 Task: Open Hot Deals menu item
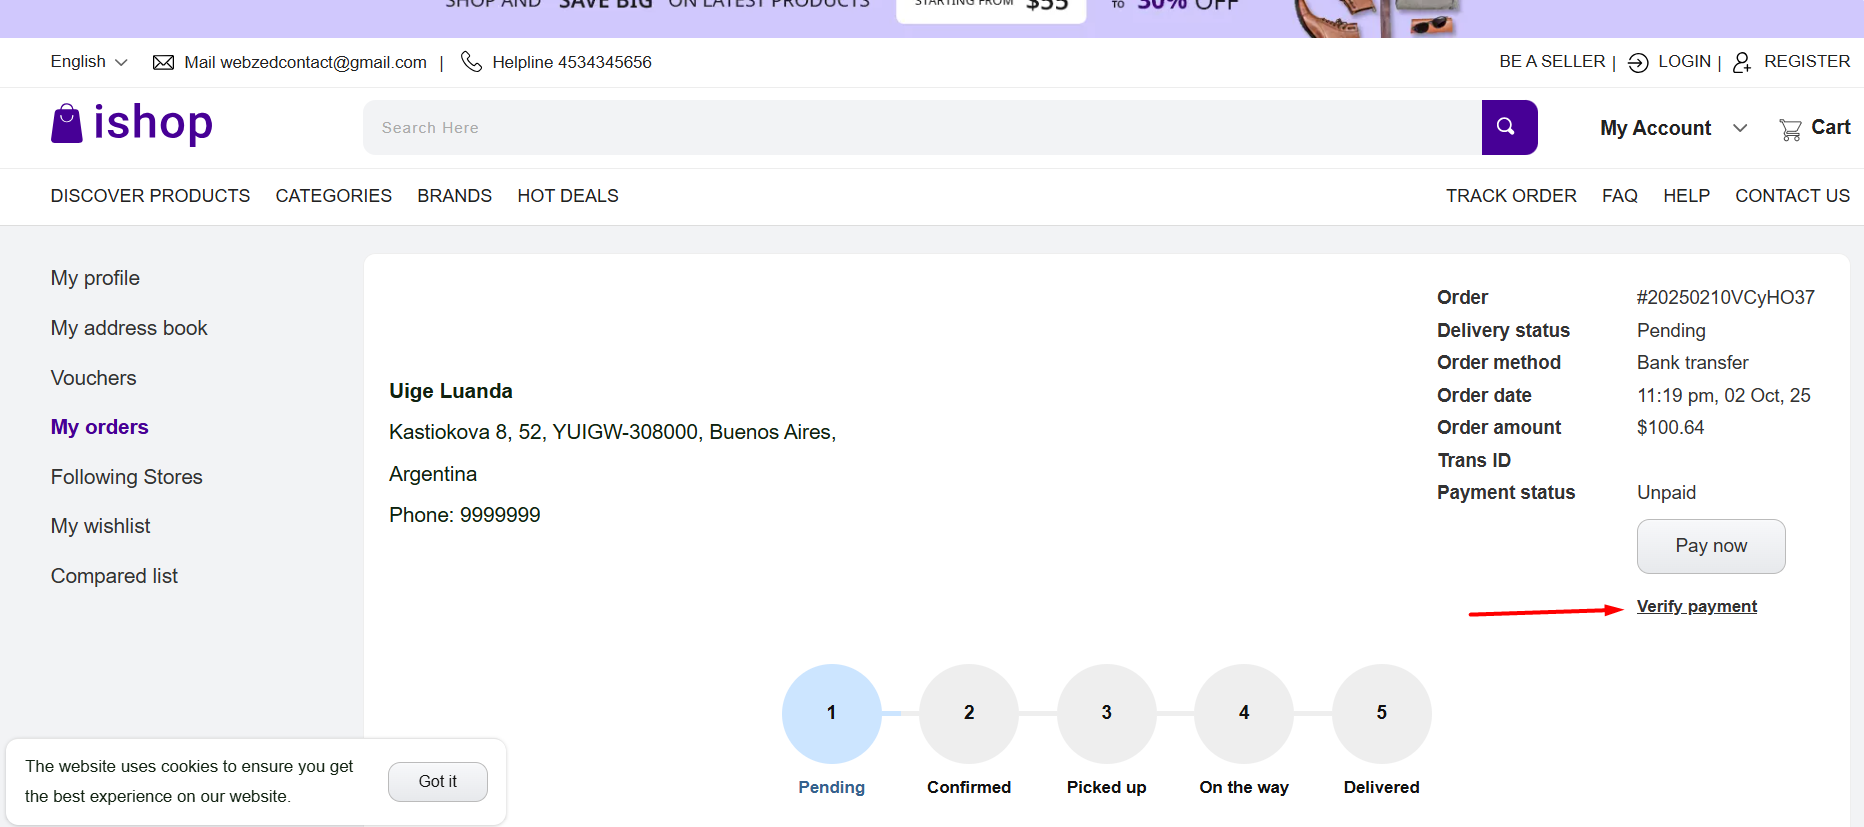(x=567, y=196)
